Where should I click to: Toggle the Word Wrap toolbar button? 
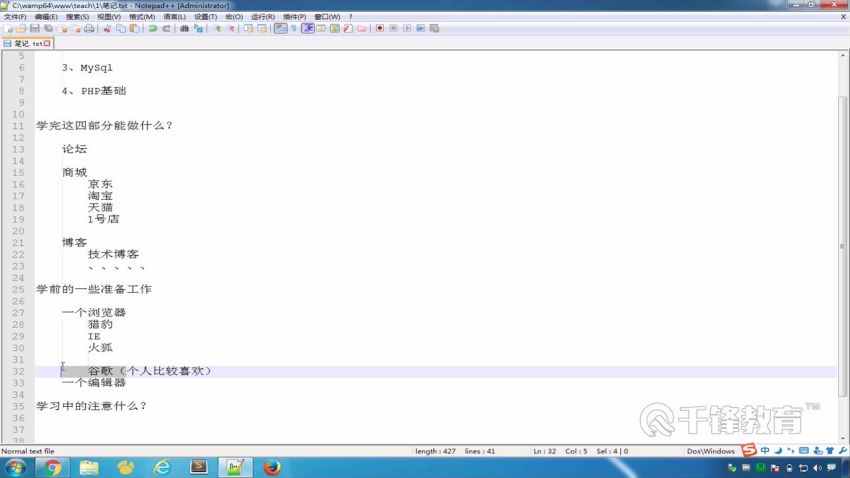(x=281, y=28)
